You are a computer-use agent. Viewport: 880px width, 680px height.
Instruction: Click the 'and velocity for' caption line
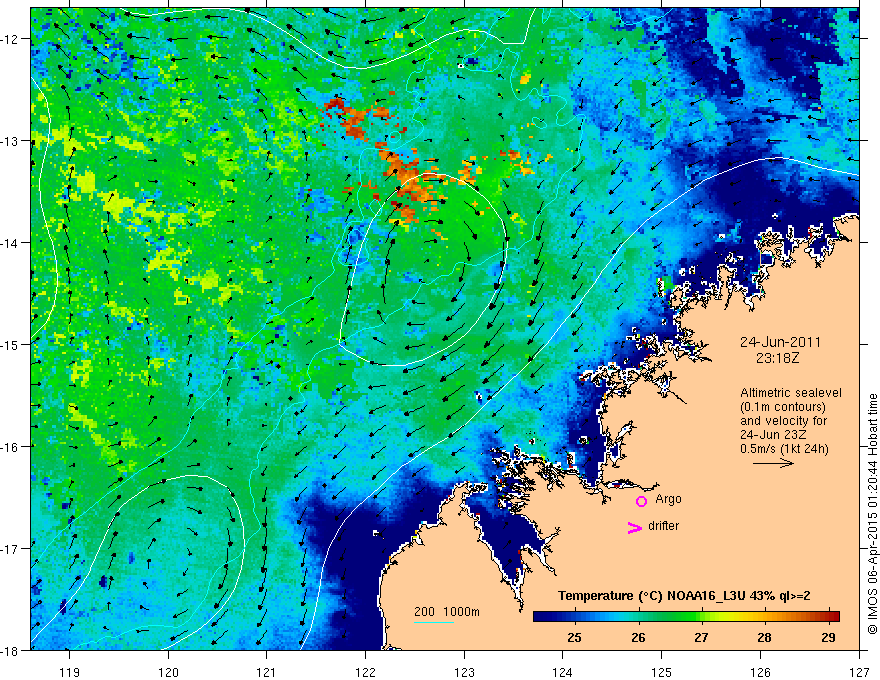pos(783,421)
